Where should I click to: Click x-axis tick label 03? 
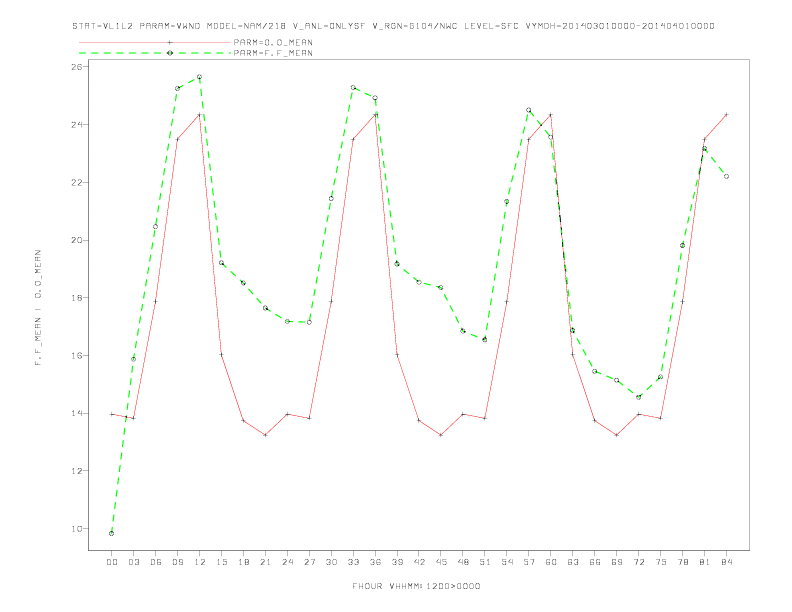[x=133, y=562]
